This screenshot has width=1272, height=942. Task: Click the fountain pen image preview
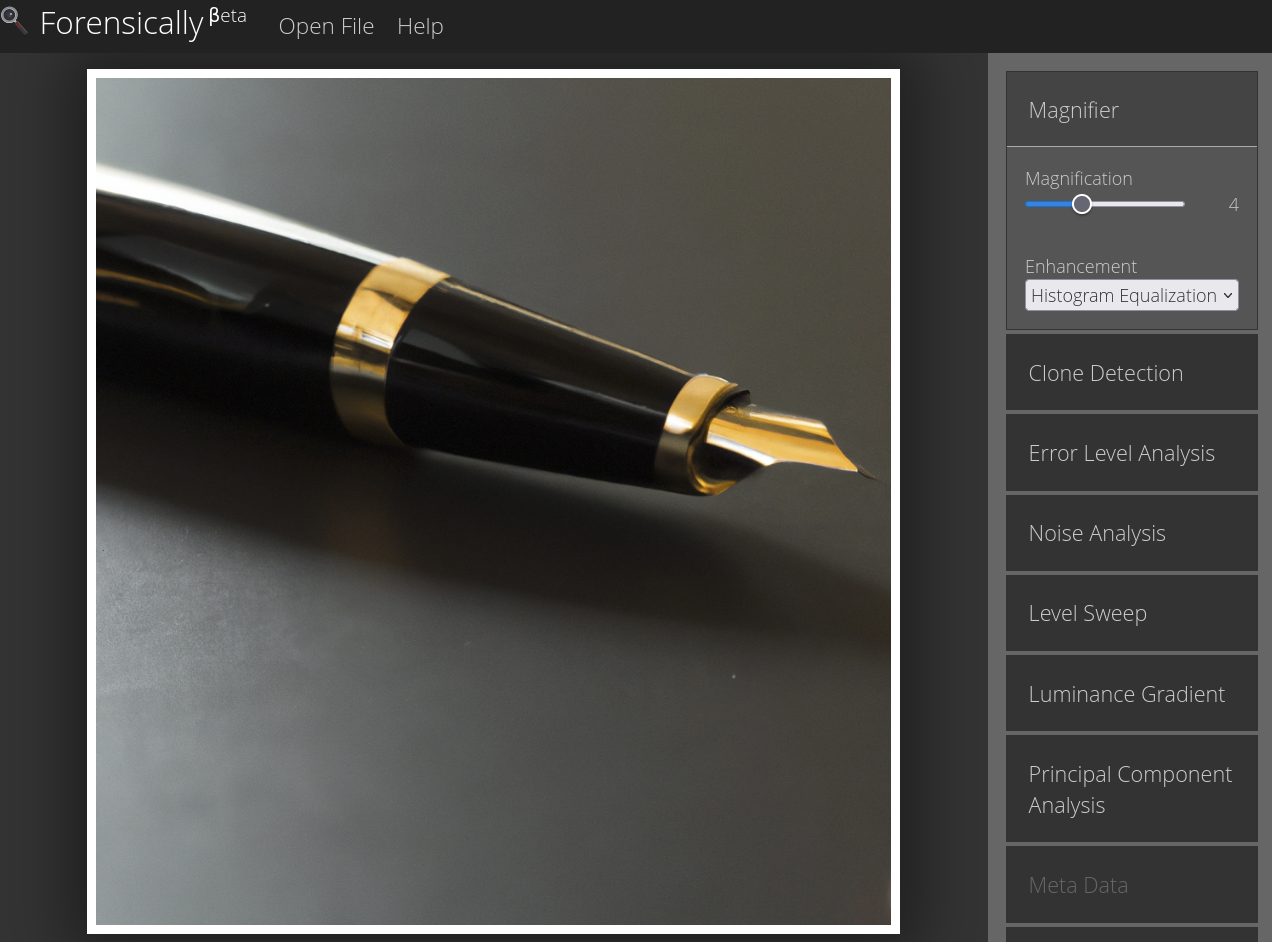493,501
